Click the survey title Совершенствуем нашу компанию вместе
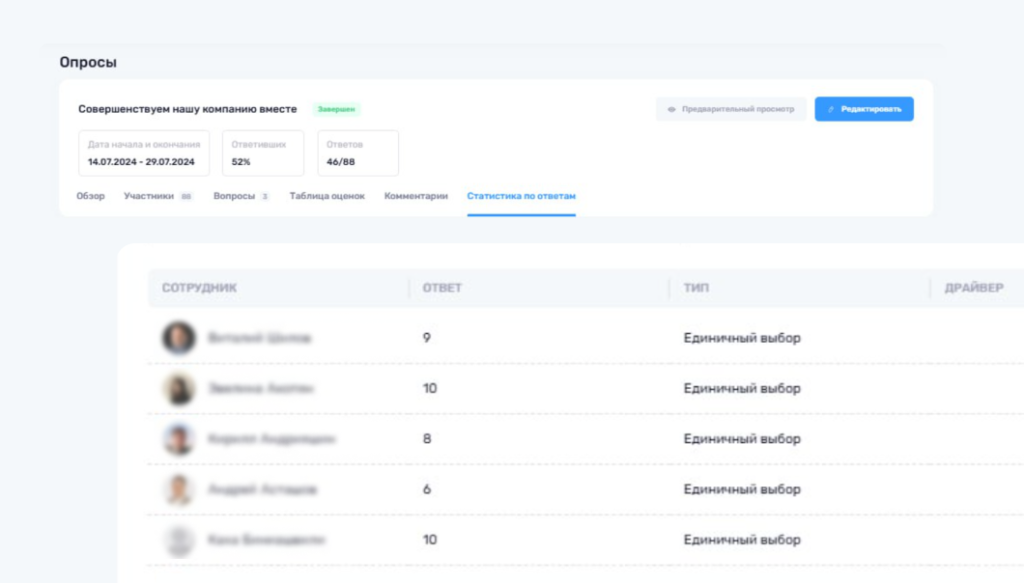Screen dimensions: 1024x583 (x=188, y=109)
